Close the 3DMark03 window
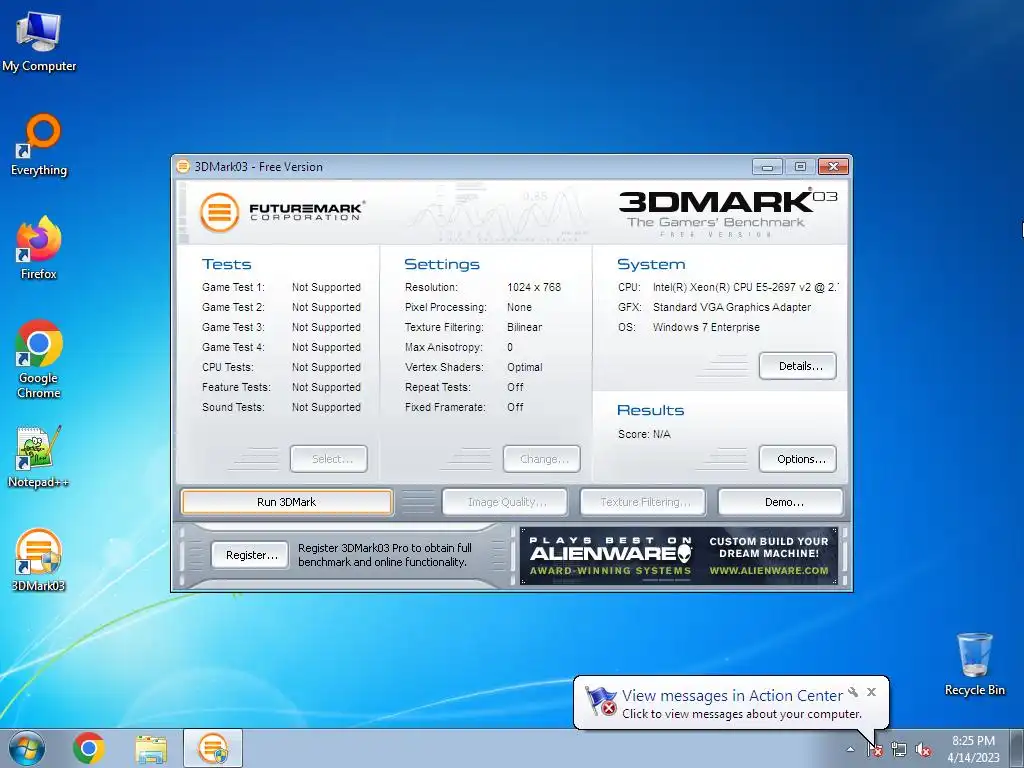This screenshot has width=1024, height=768. (833, 167)
